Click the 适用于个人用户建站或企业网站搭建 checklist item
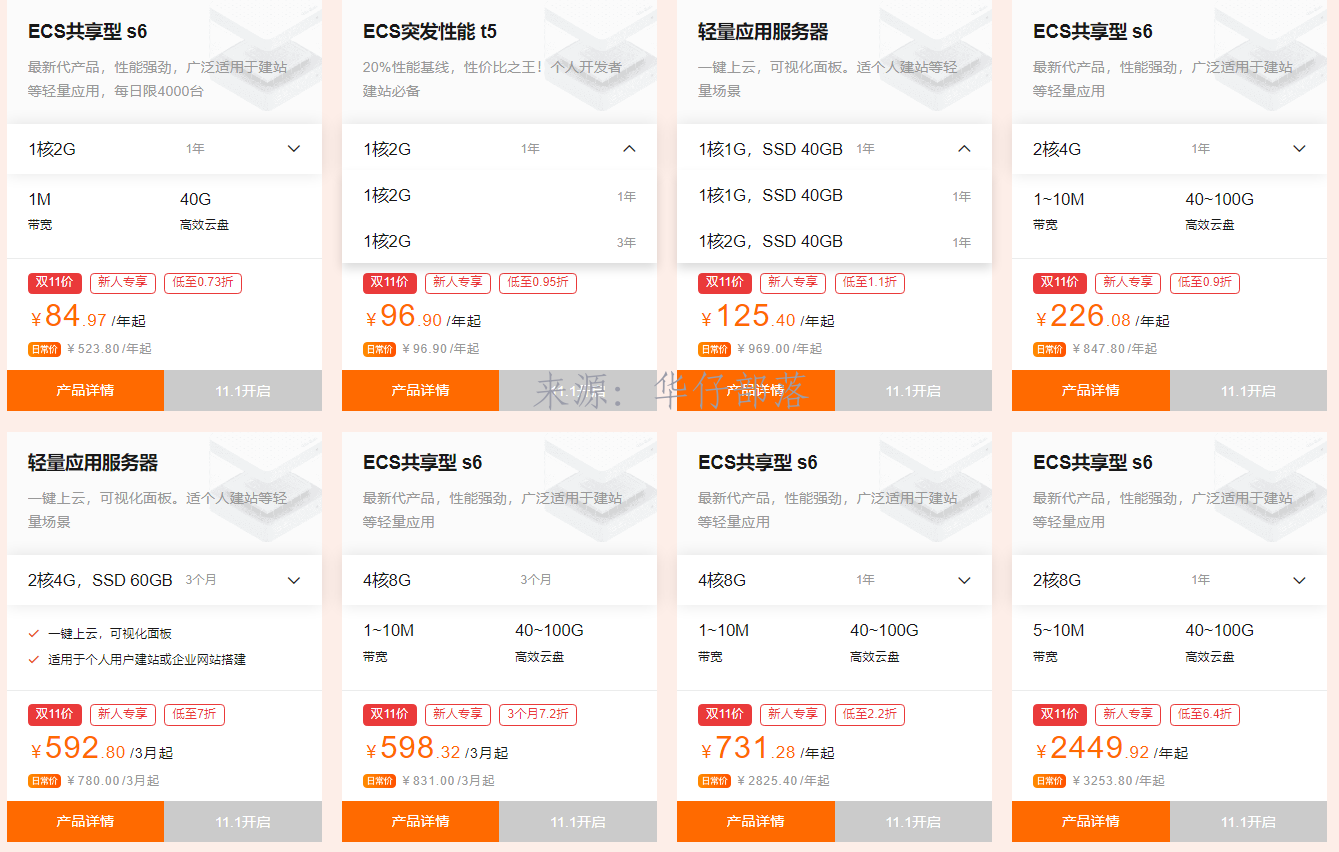This screenshot has height=852, width=1339. [x=147, y=660]
